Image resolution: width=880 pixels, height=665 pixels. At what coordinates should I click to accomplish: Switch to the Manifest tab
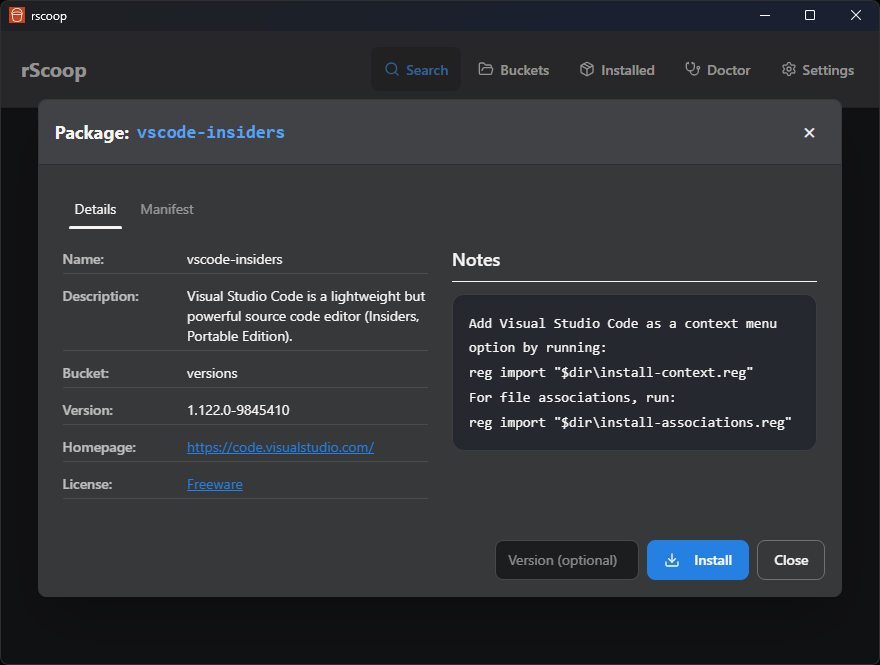(x=167, y=209)
